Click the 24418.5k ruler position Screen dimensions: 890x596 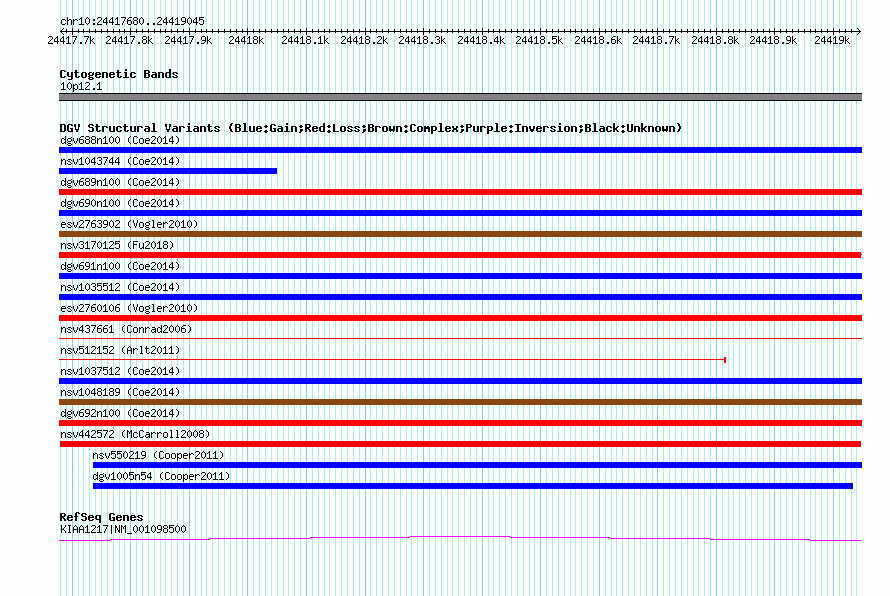[539, 40]
